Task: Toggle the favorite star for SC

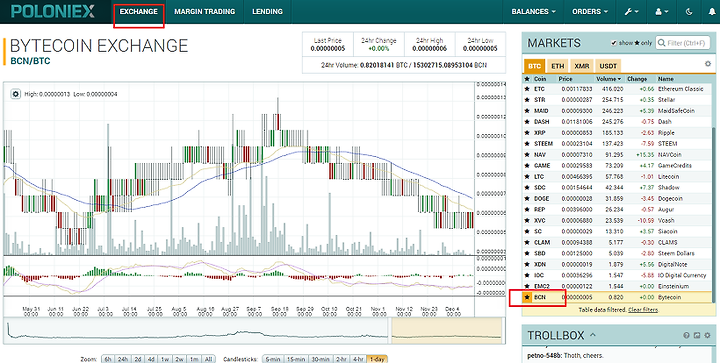Action: (527, 232)
